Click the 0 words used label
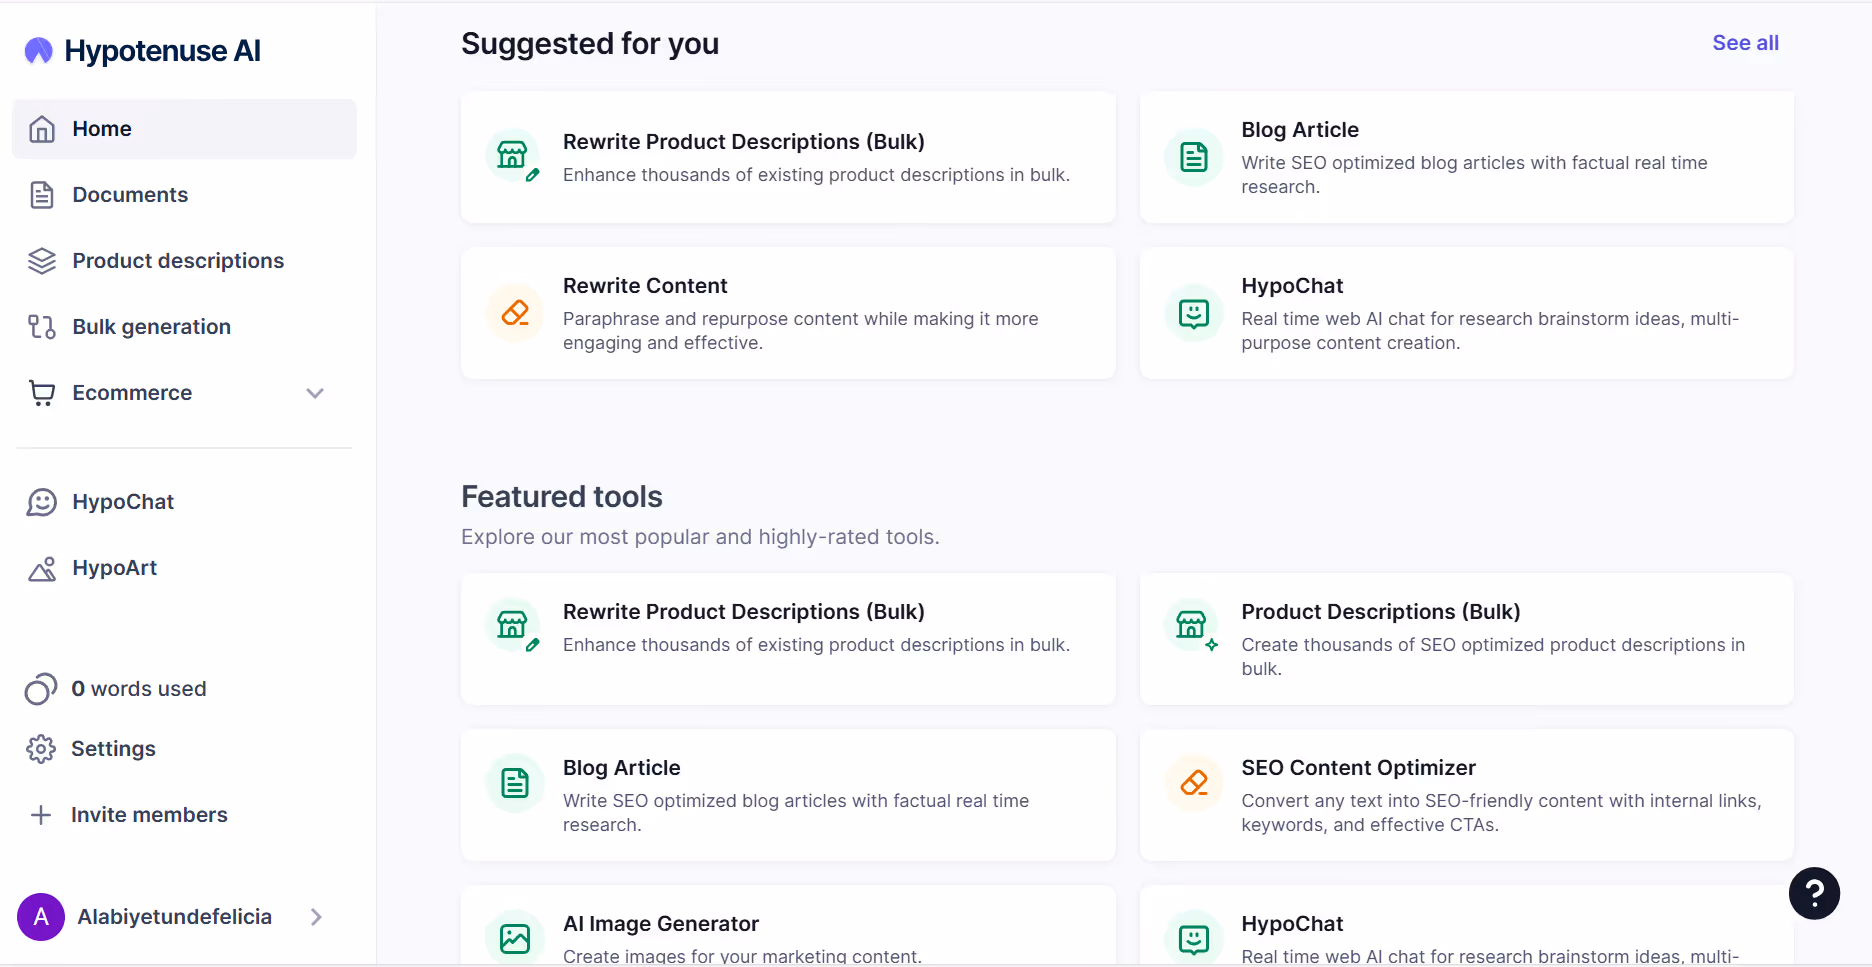The image size is (1872, 967). pyautogui.click(x=139, y=689)
